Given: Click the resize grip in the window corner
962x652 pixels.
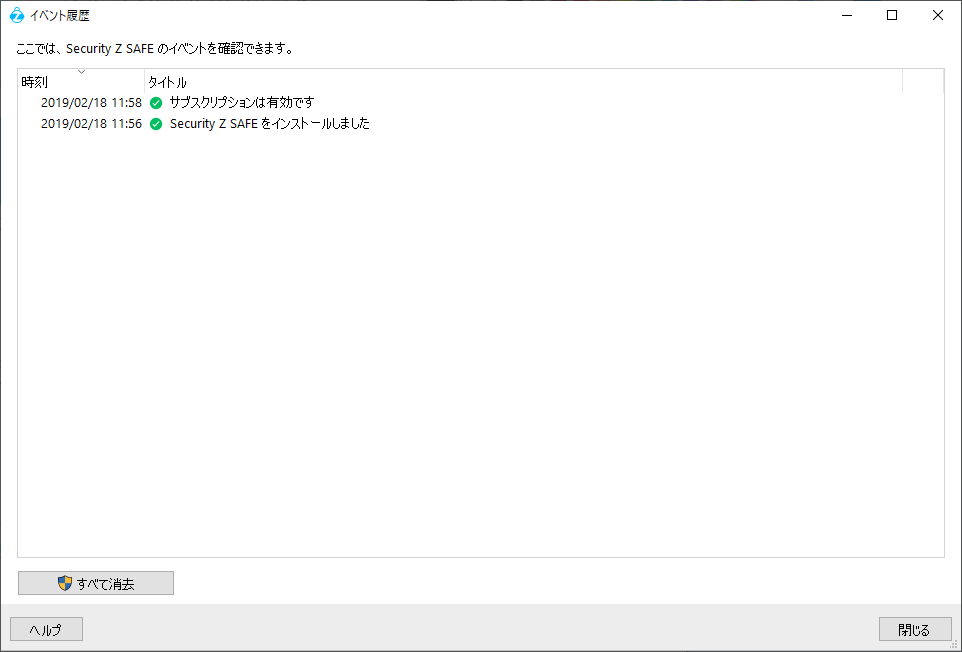Looking at the screenshot, I should tap(953, 643).
